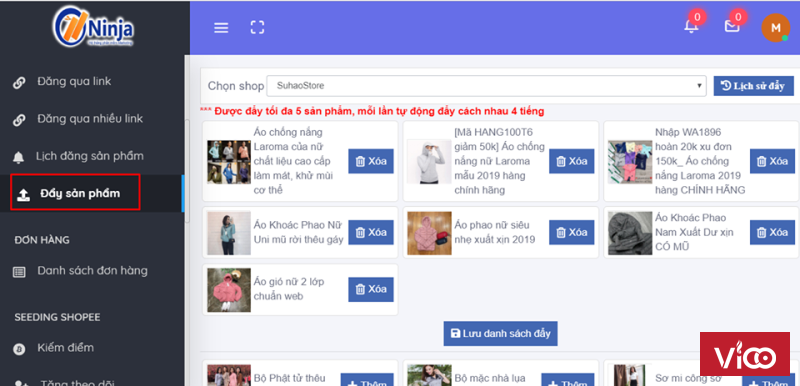Screen dimensions: 800x386
Task: Delete Nhập WA1896 product with Xóa
Action: tap(772, 161)
